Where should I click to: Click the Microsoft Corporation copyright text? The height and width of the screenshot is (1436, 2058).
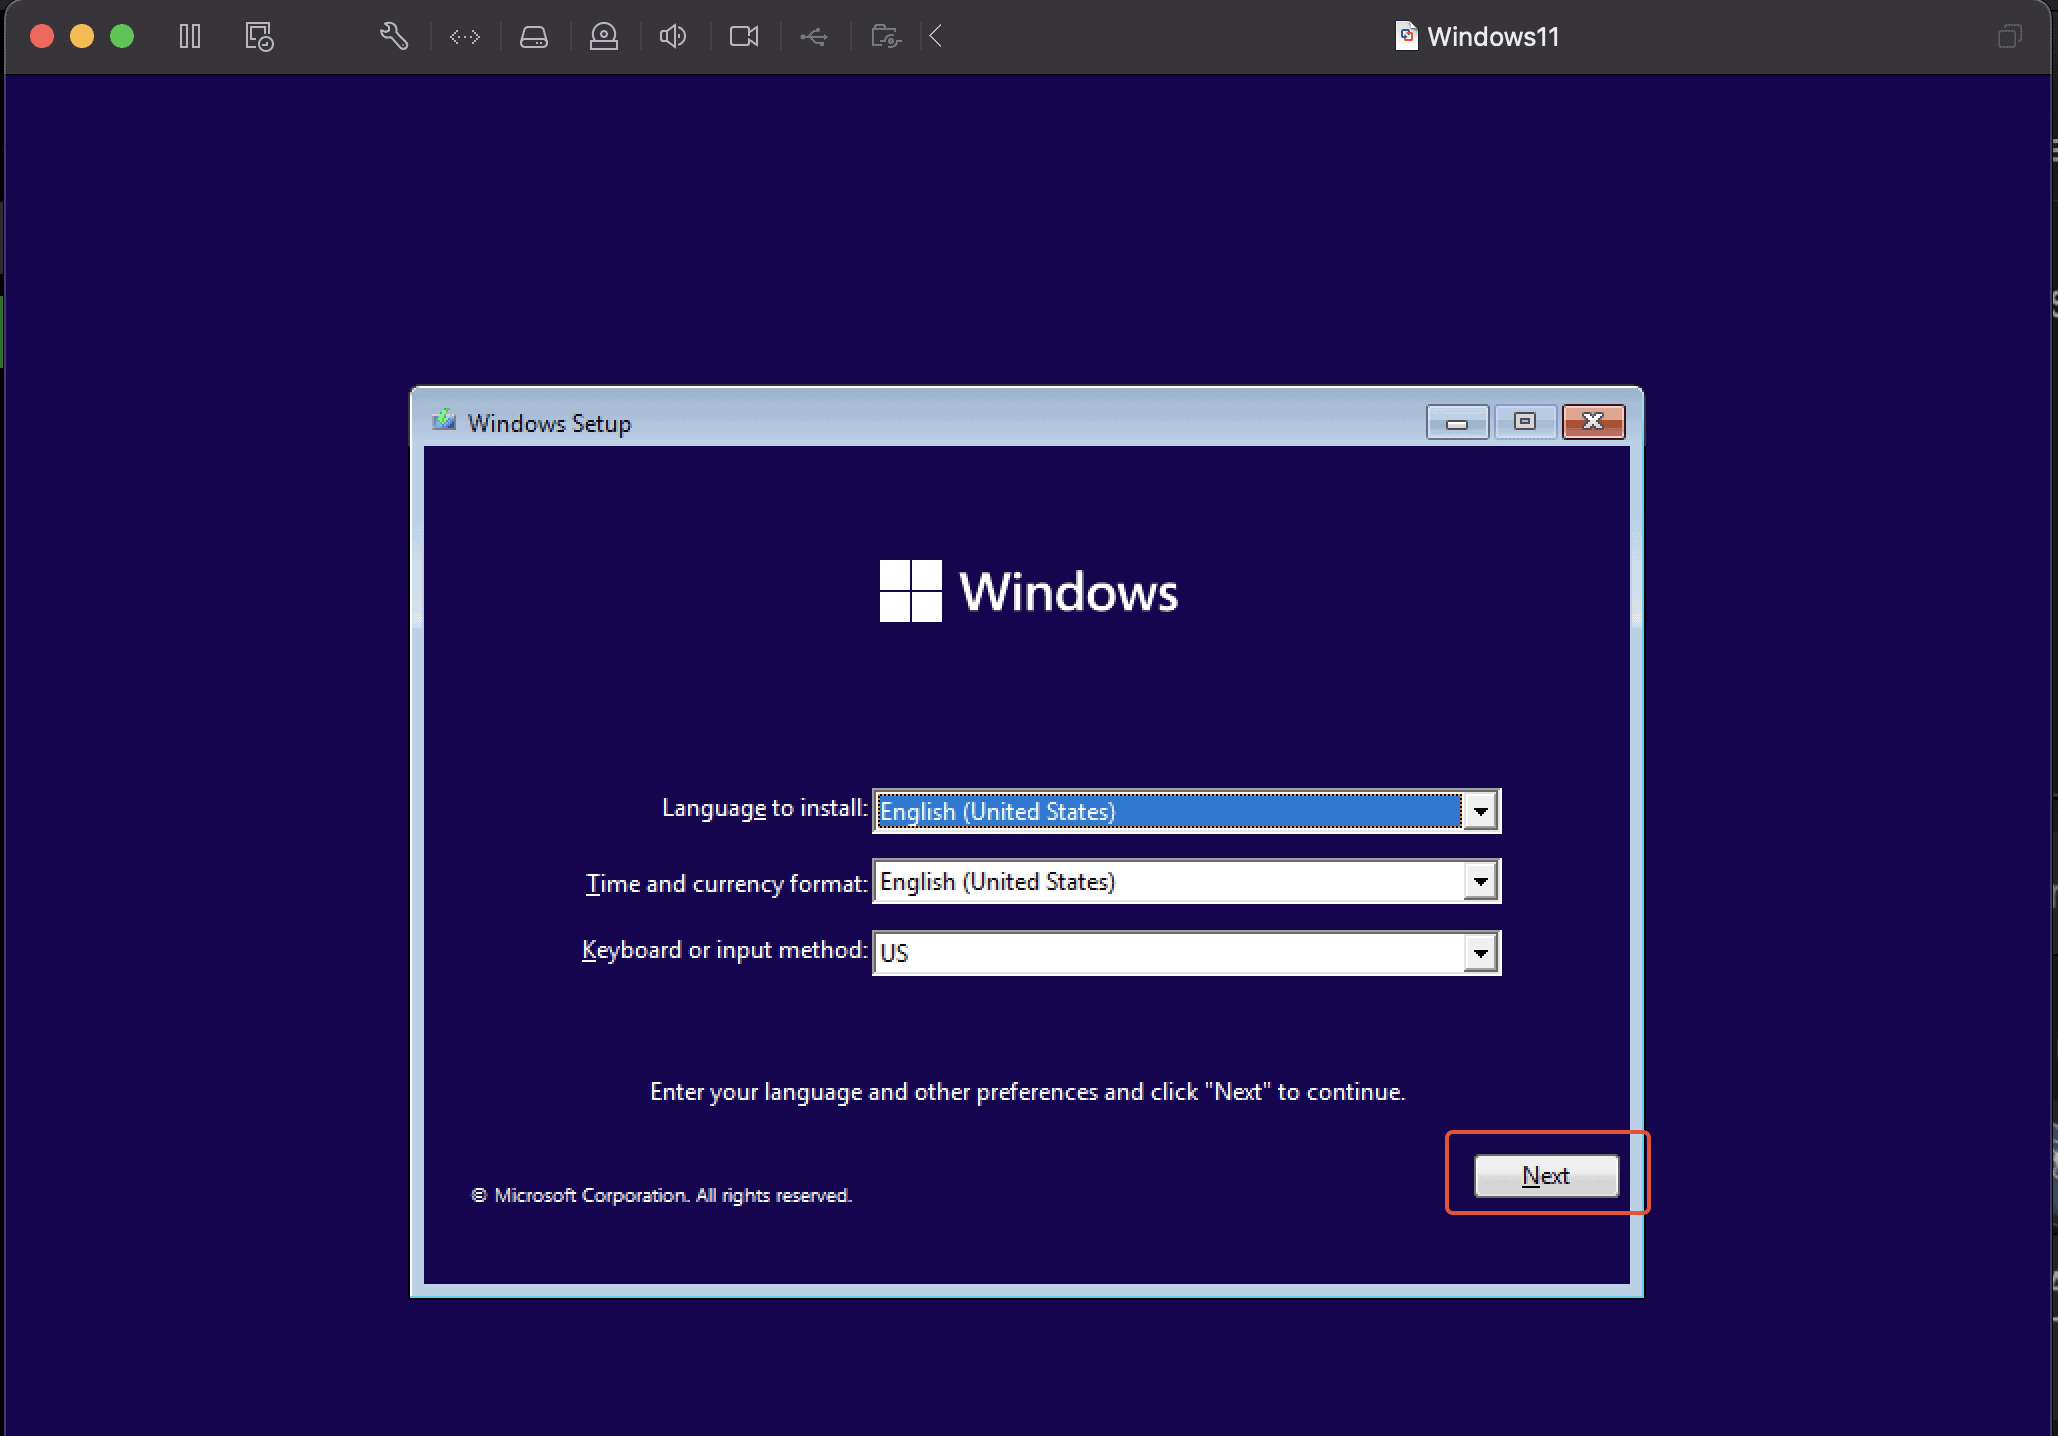(661, 1196)
